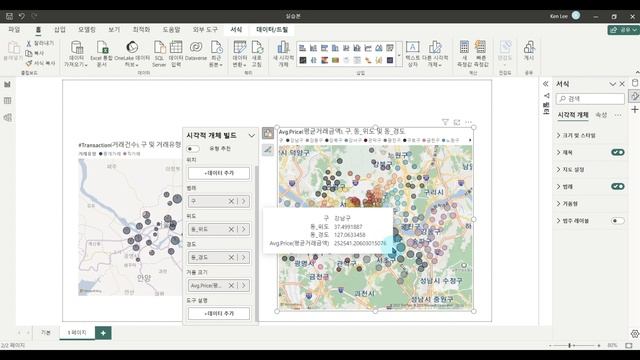640x360 pixels.
Task: Toggle the 유형 추천 switch
Action: click(193, 149)
